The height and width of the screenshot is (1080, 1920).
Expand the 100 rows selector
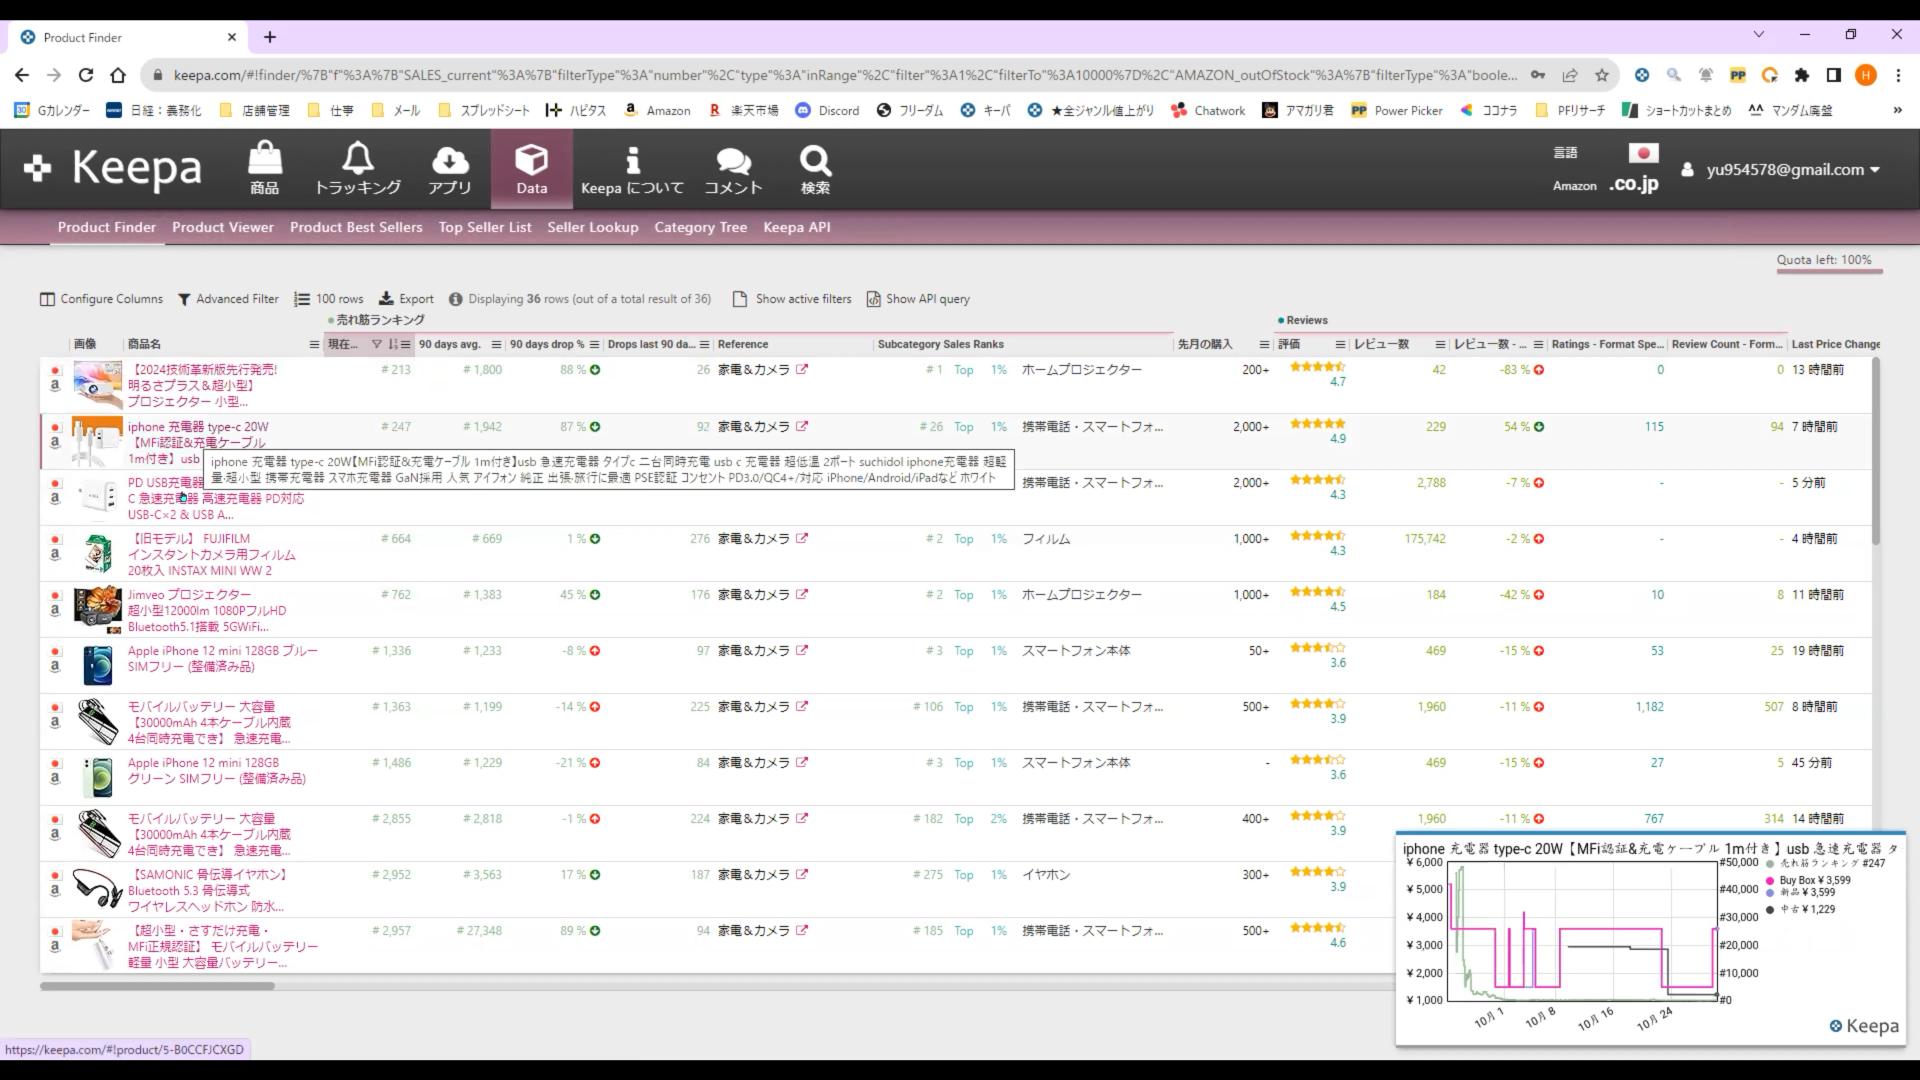coord(329,299)
